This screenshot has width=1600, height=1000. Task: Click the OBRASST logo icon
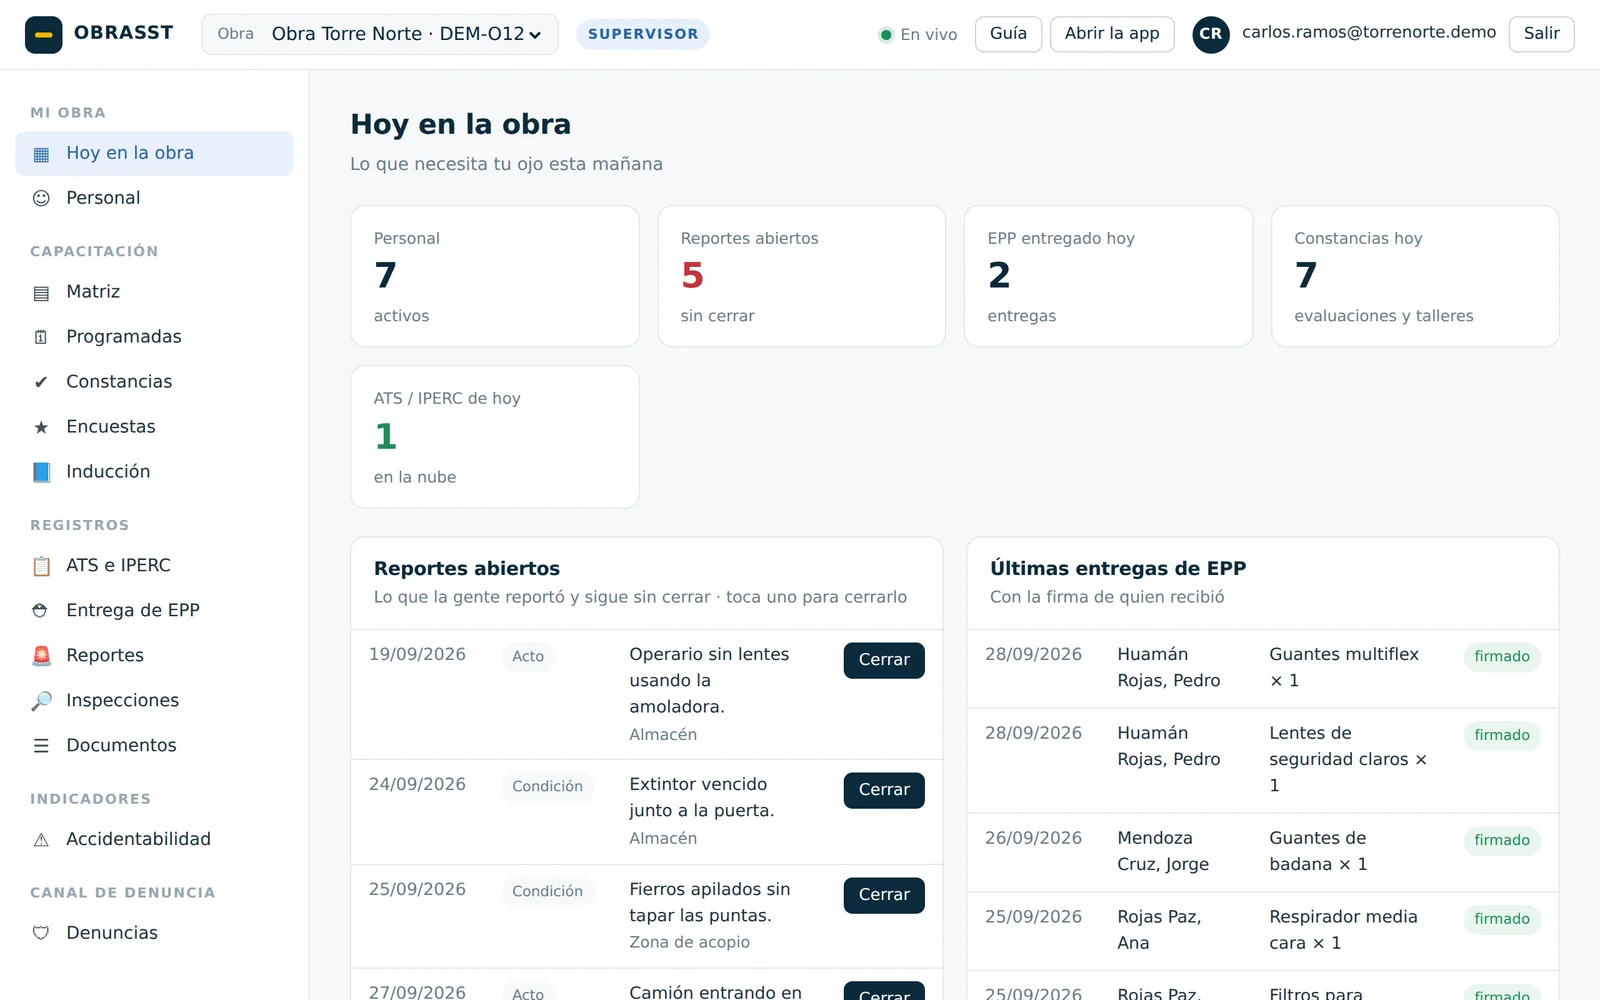click(43, 34)
